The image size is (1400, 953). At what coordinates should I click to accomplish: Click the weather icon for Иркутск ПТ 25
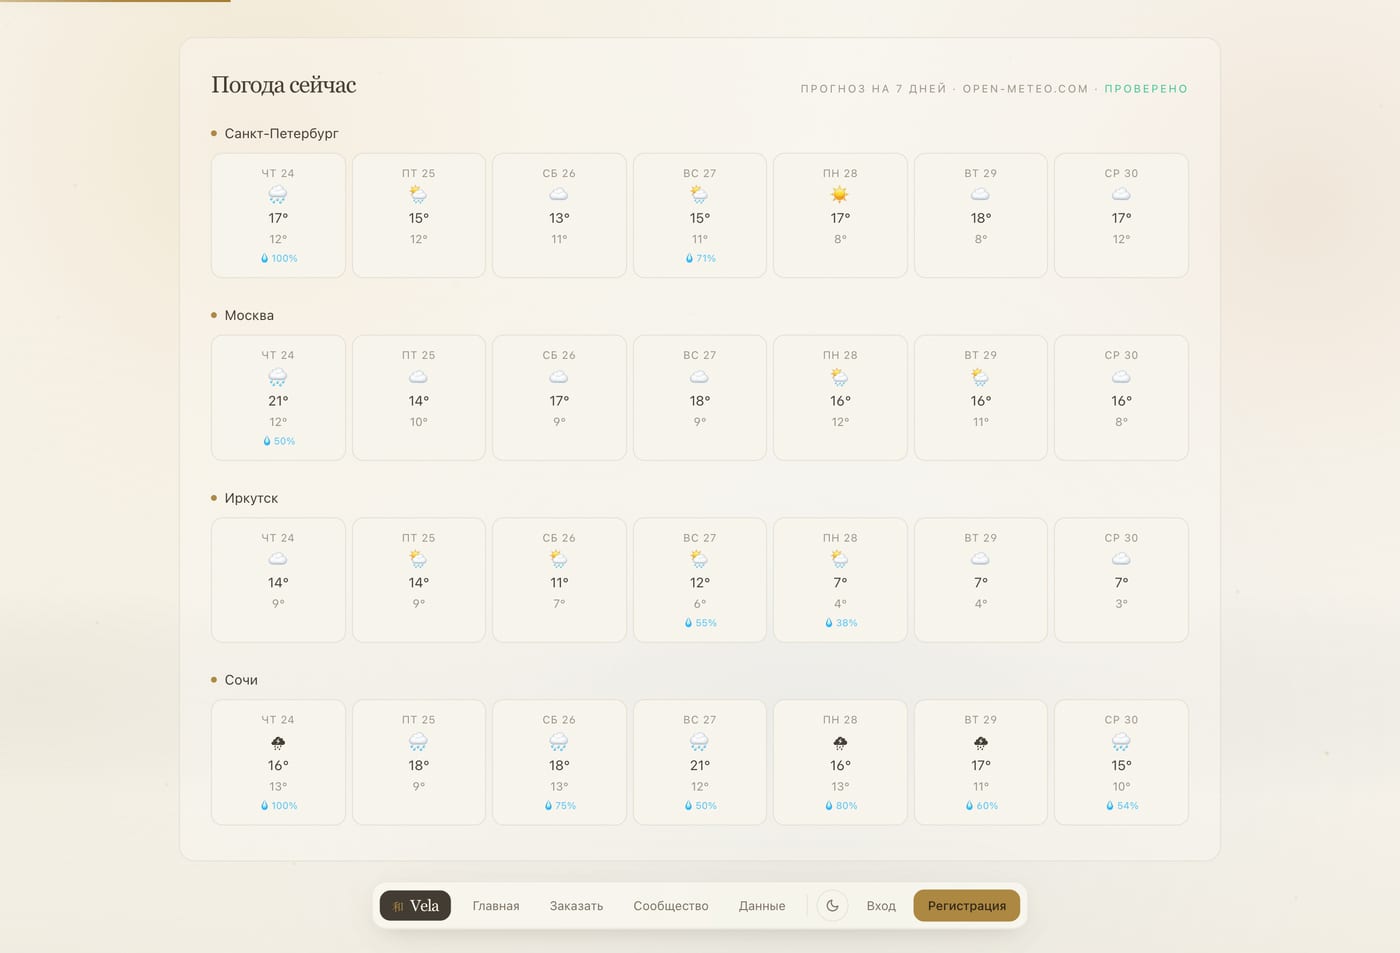[419, 559]
